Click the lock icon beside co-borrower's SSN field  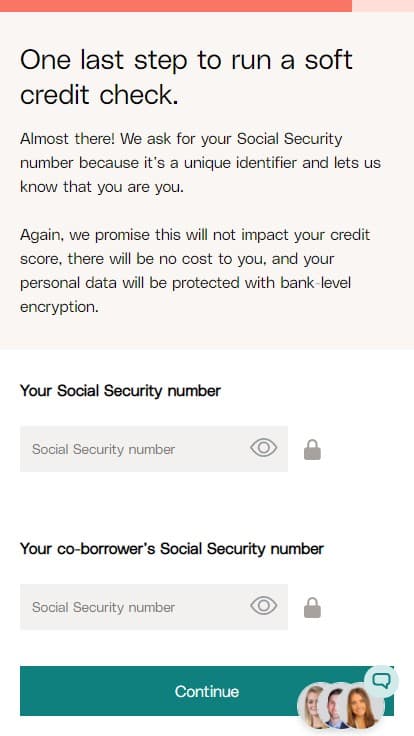pos(313,607)
